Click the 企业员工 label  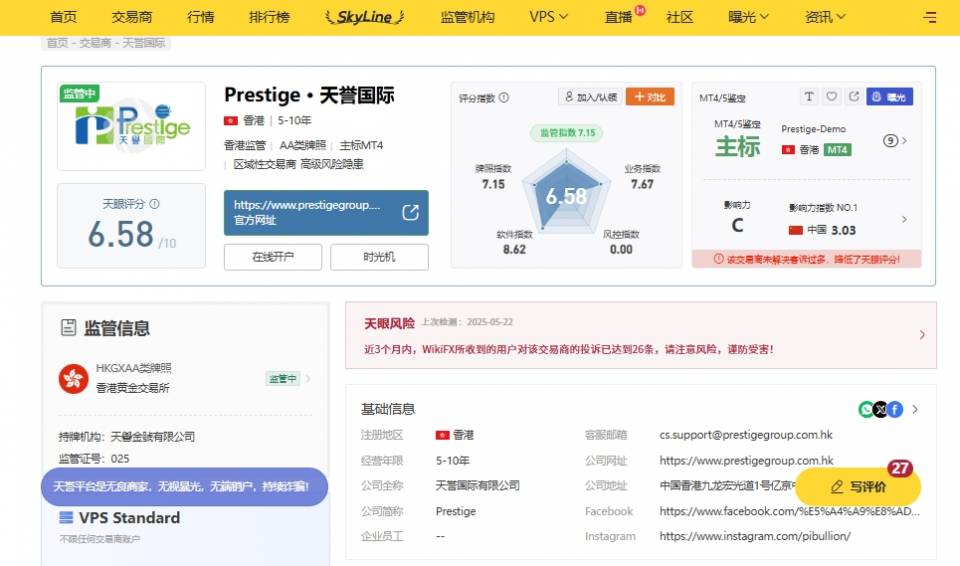click(382, 536)
